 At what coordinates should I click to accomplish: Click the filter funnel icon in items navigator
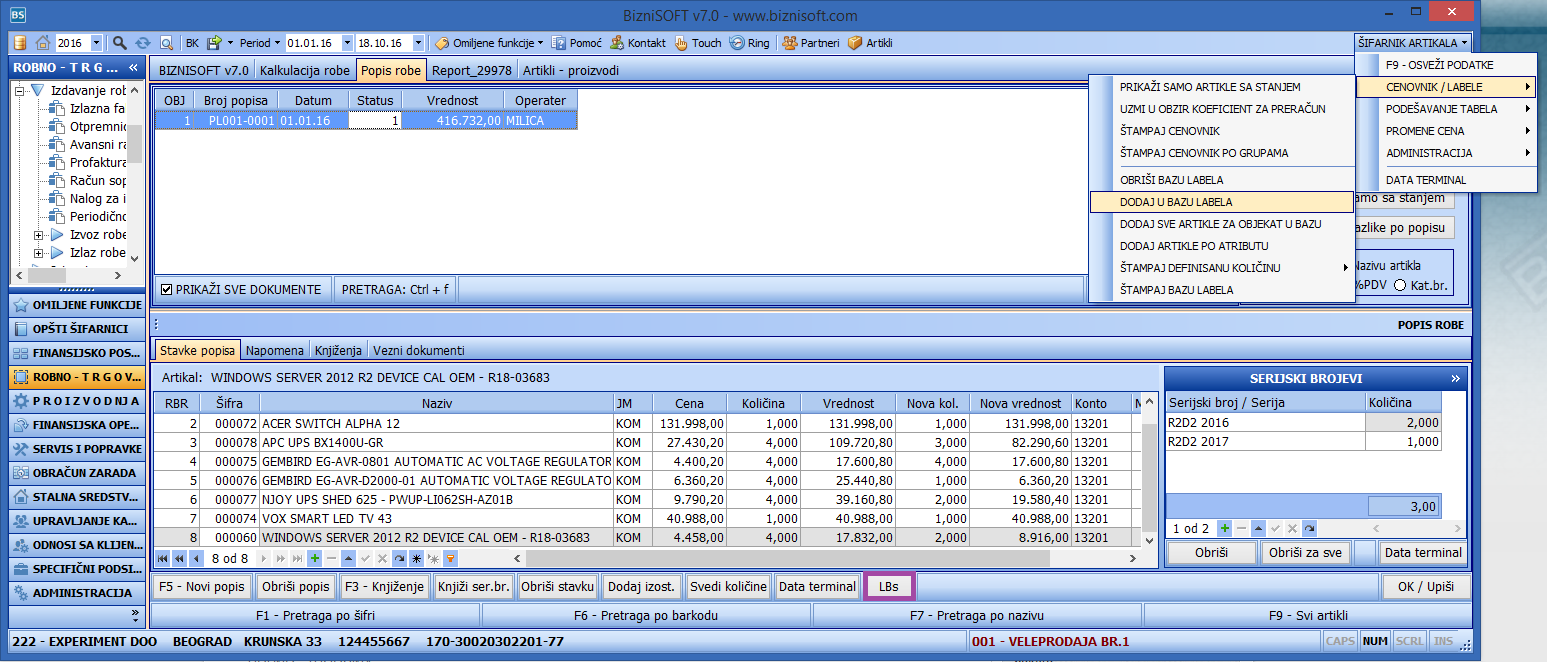[x=450, y=558]
